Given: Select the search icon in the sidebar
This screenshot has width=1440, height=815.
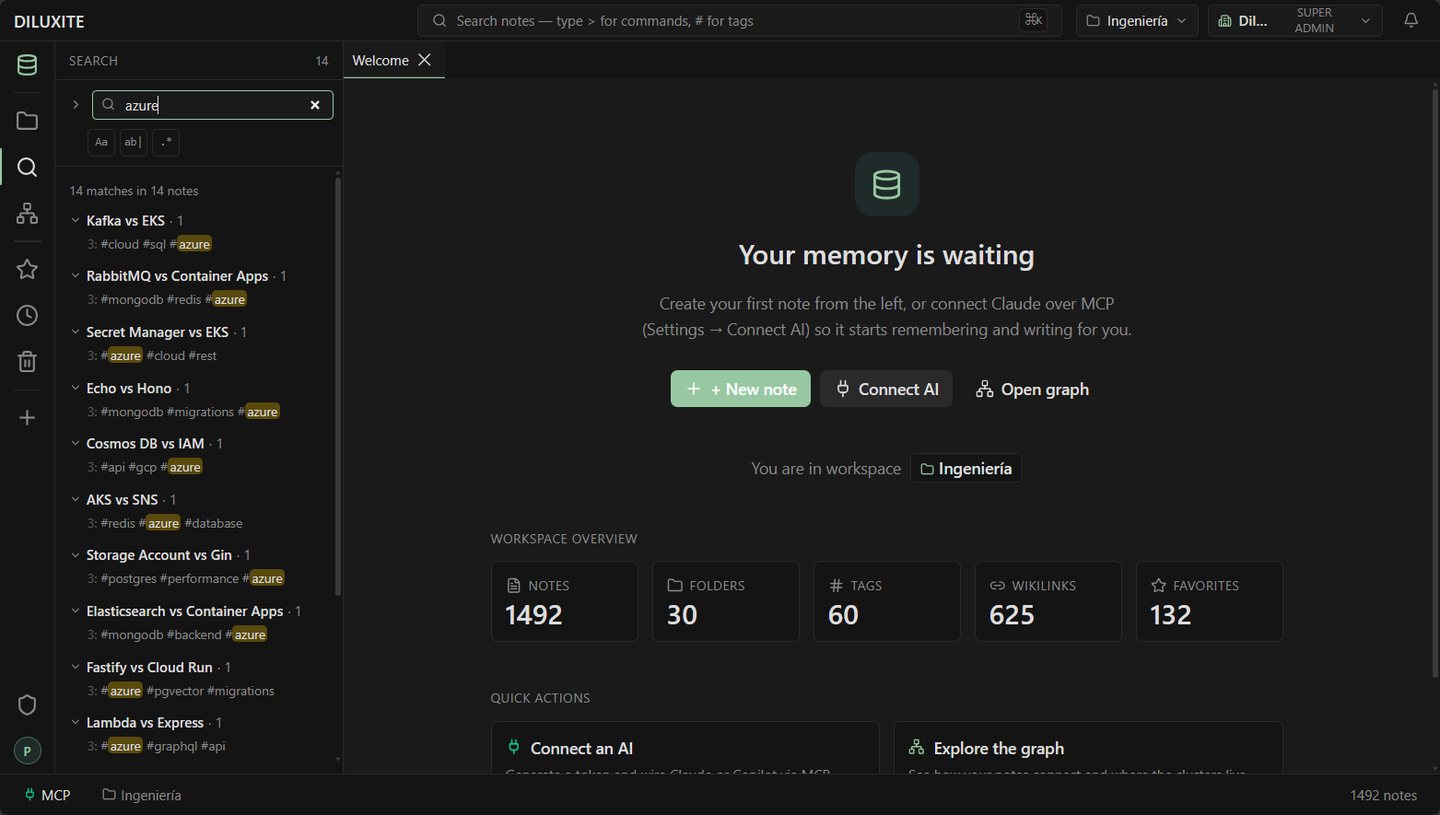Looking at the screenshot, I should tap(27, 167).
